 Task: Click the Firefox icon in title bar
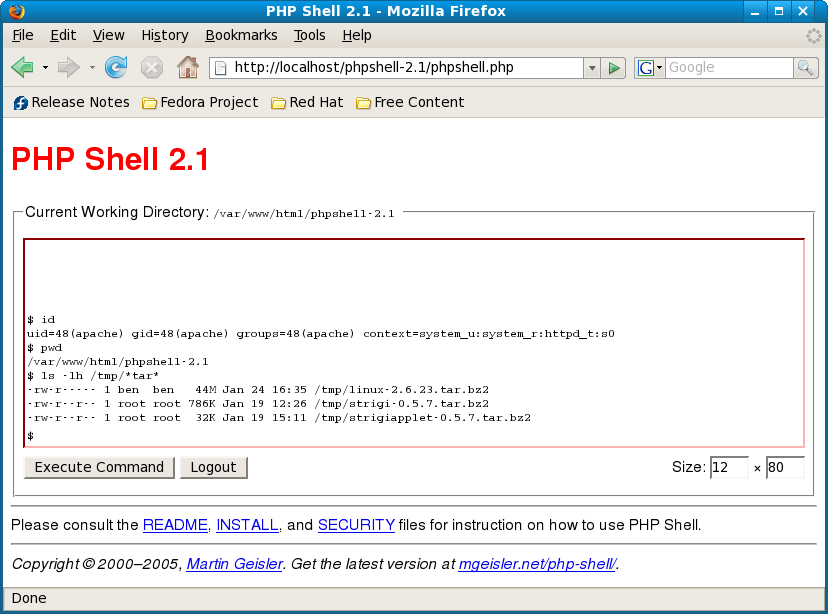[x=16, y=11]
